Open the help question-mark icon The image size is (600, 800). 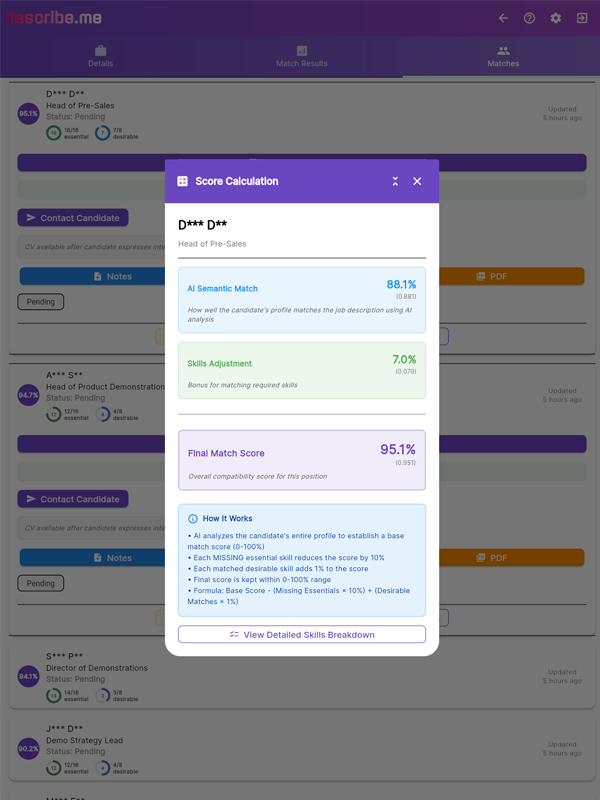529,17
